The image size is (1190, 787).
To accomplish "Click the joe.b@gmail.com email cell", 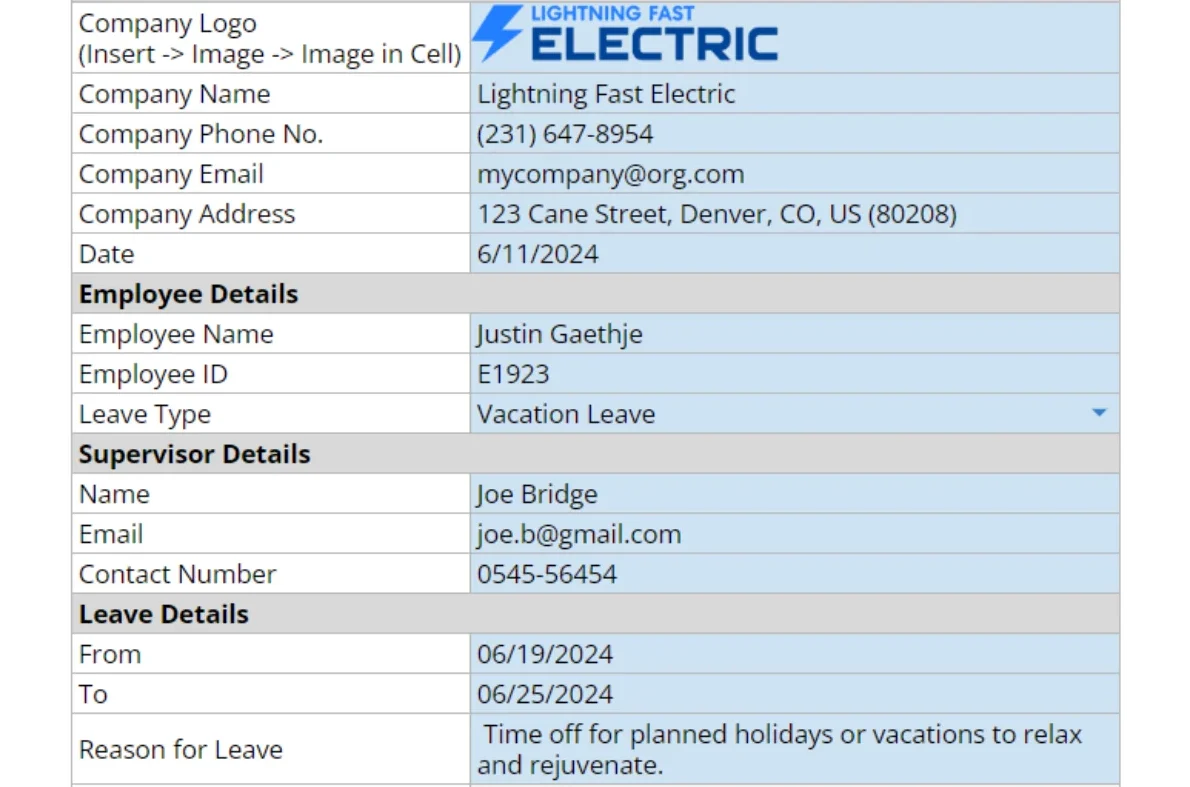I will 795,534.
